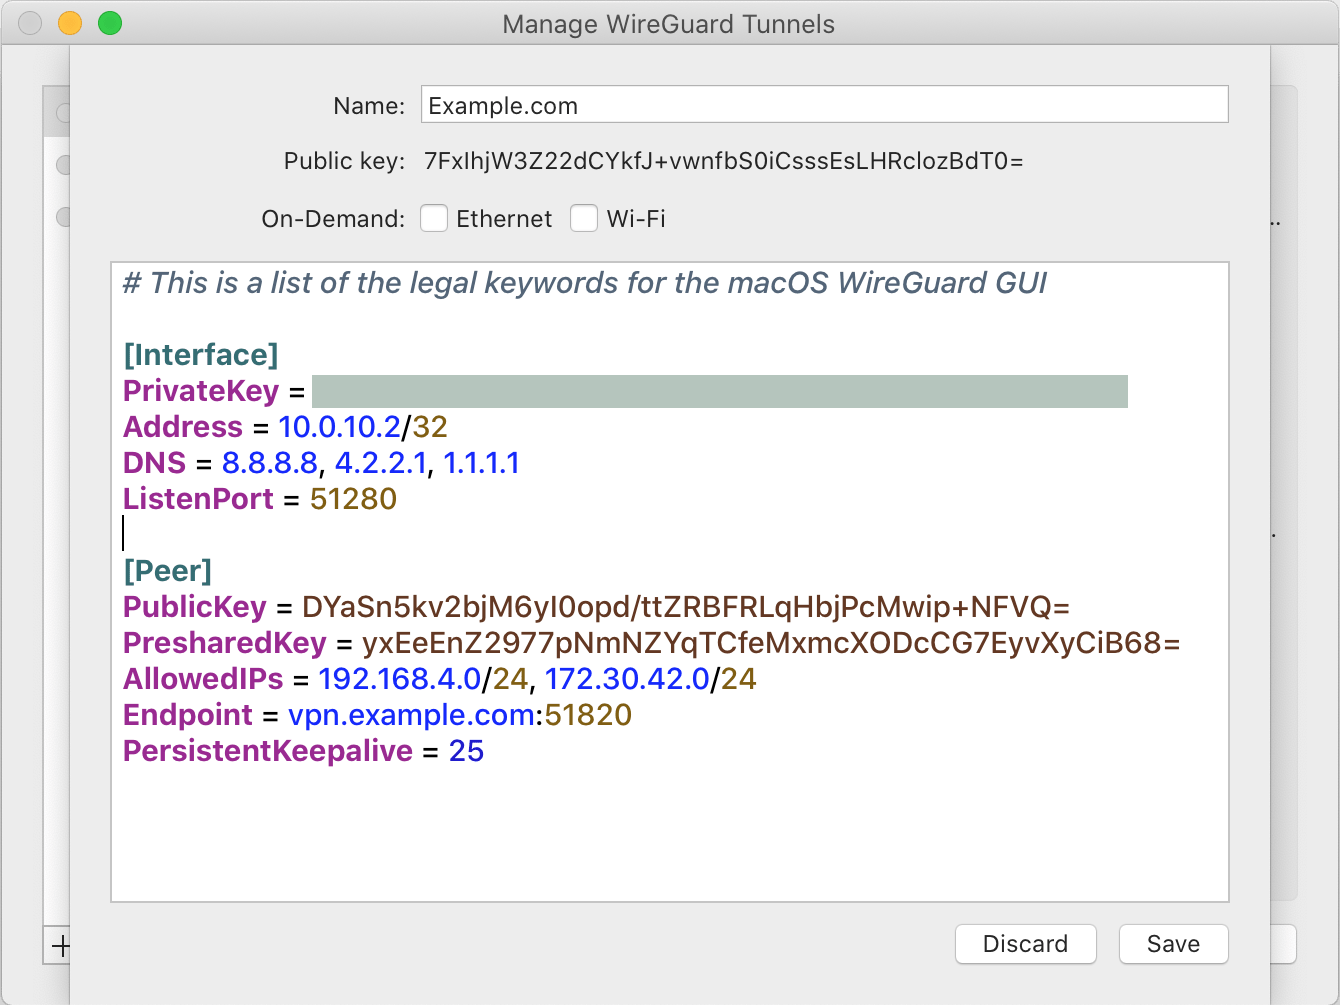The image size is (1340, 1005).
Task: Click AllowedIPs entry 172.30.42.0
Action: pyautogui.click(x=627, y=679)
